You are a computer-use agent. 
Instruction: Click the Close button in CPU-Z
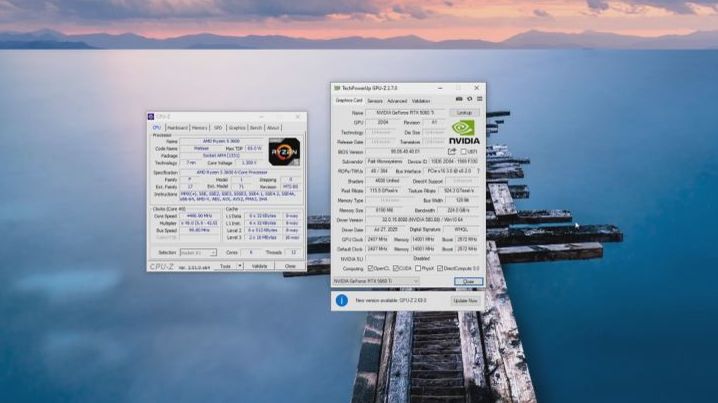click(290, 266)
